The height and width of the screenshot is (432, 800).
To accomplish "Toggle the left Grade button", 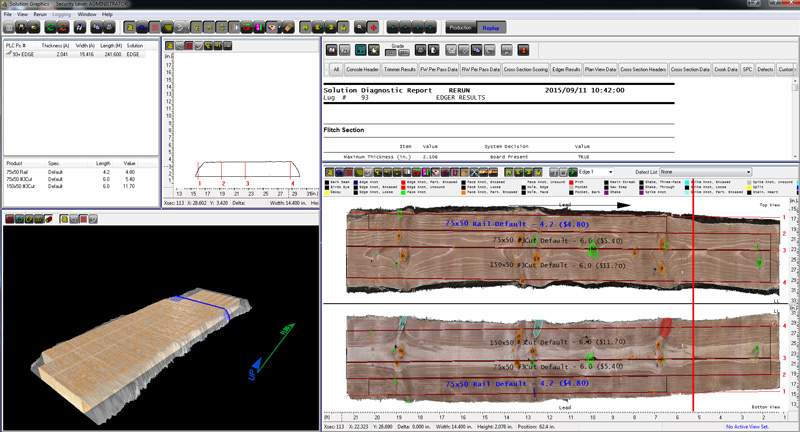I will click(391, 53).
